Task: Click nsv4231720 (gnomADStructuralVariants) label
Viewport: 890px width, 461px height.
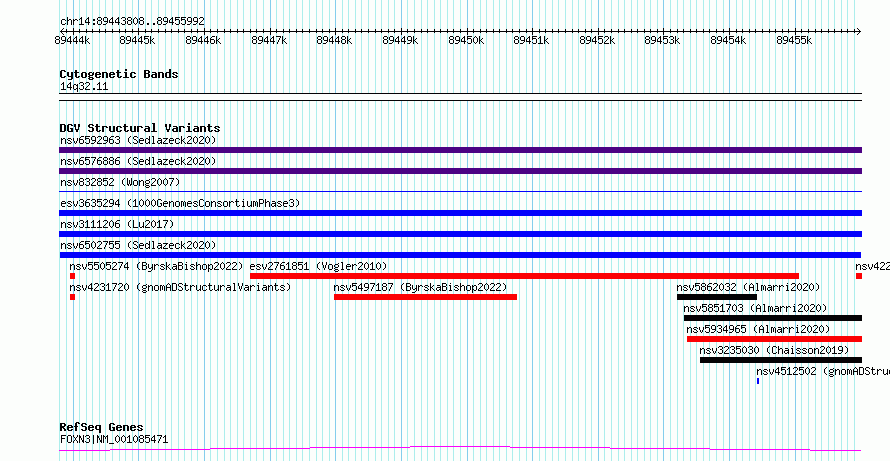Action: 180,287
